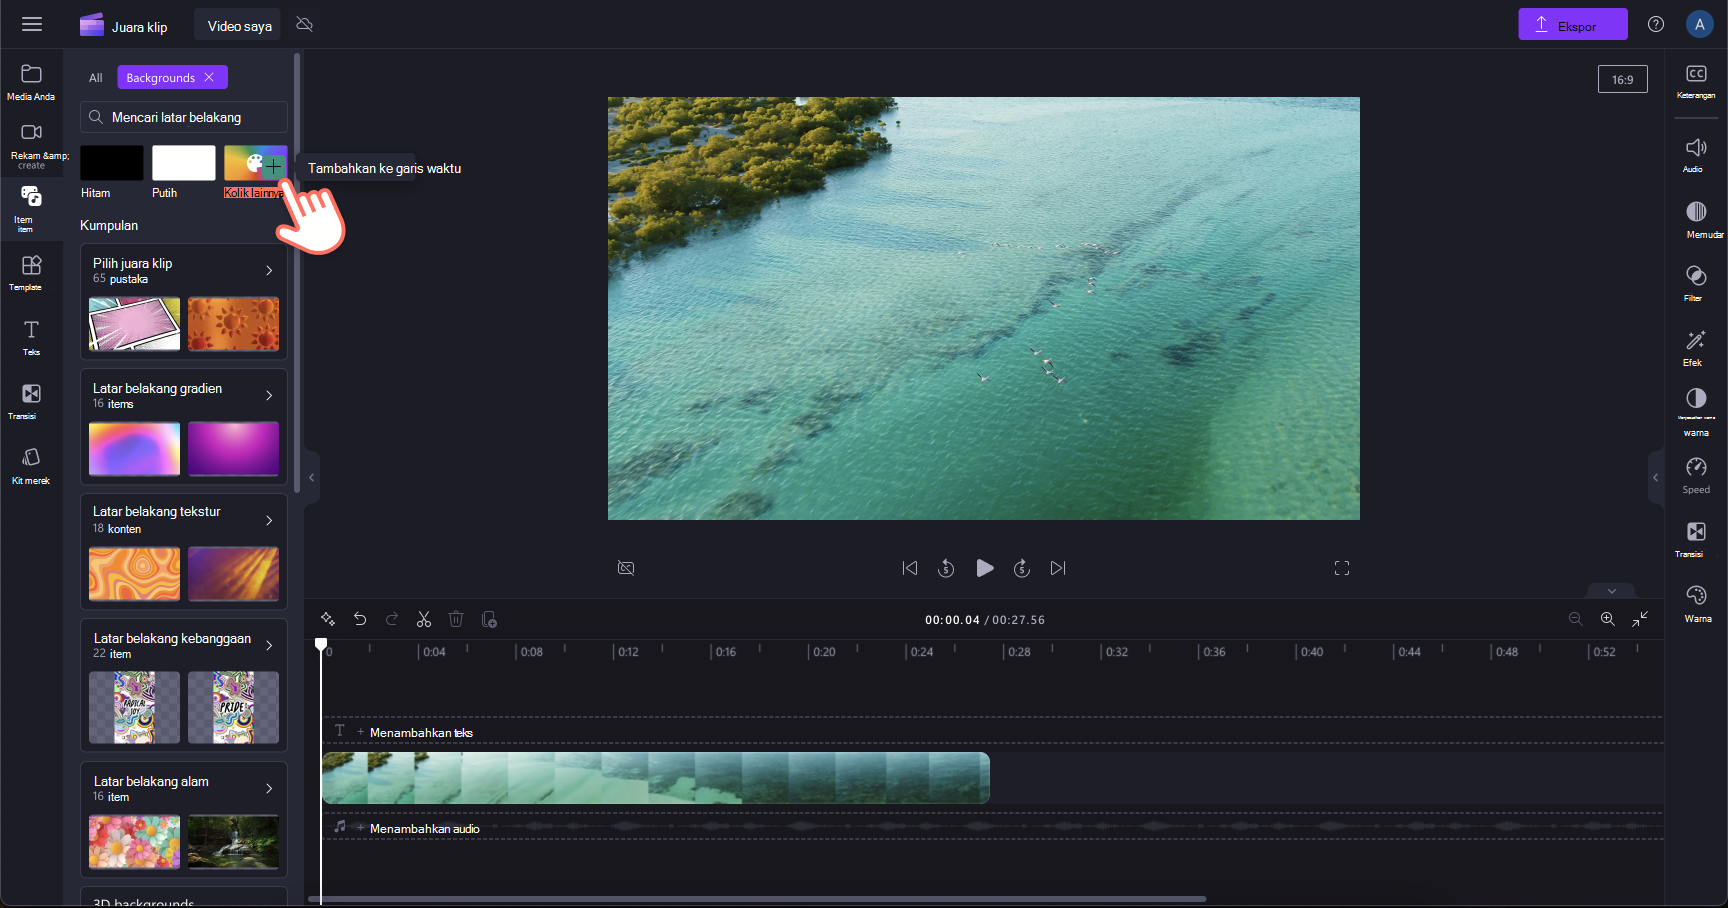Expand Latar belakang alam collection

tap(269, 788)
